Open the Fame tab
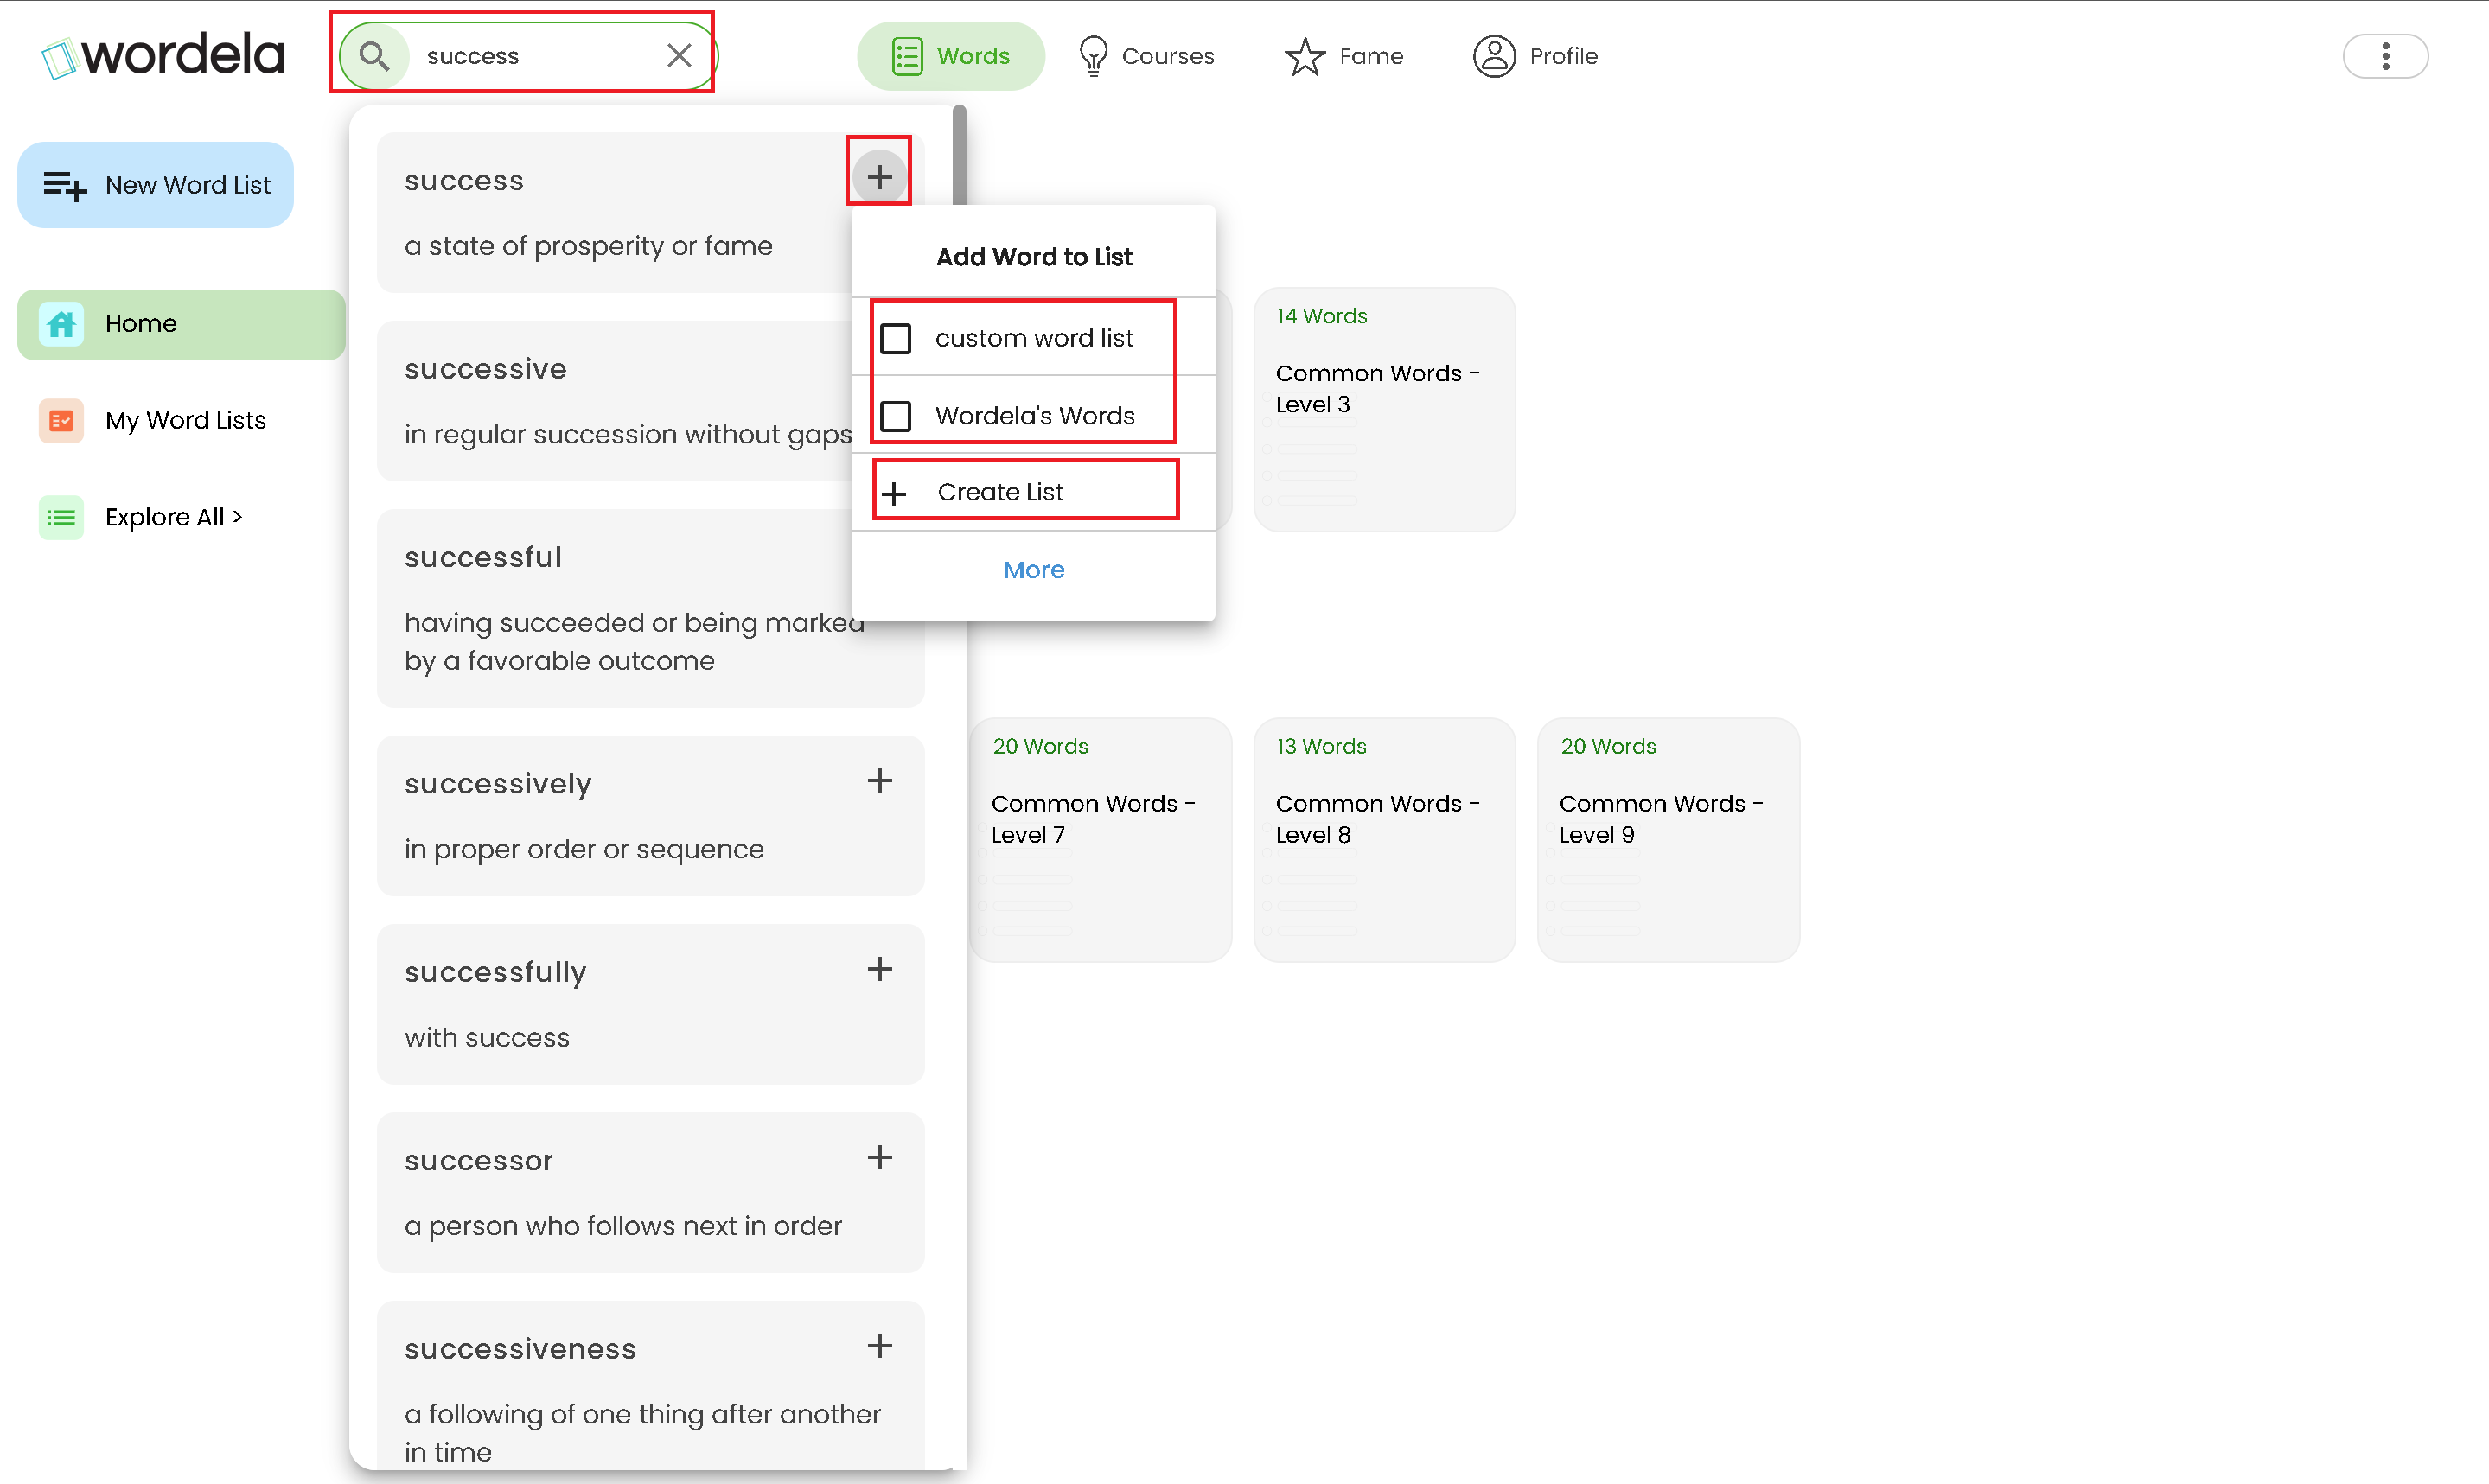 [1344, 56]
